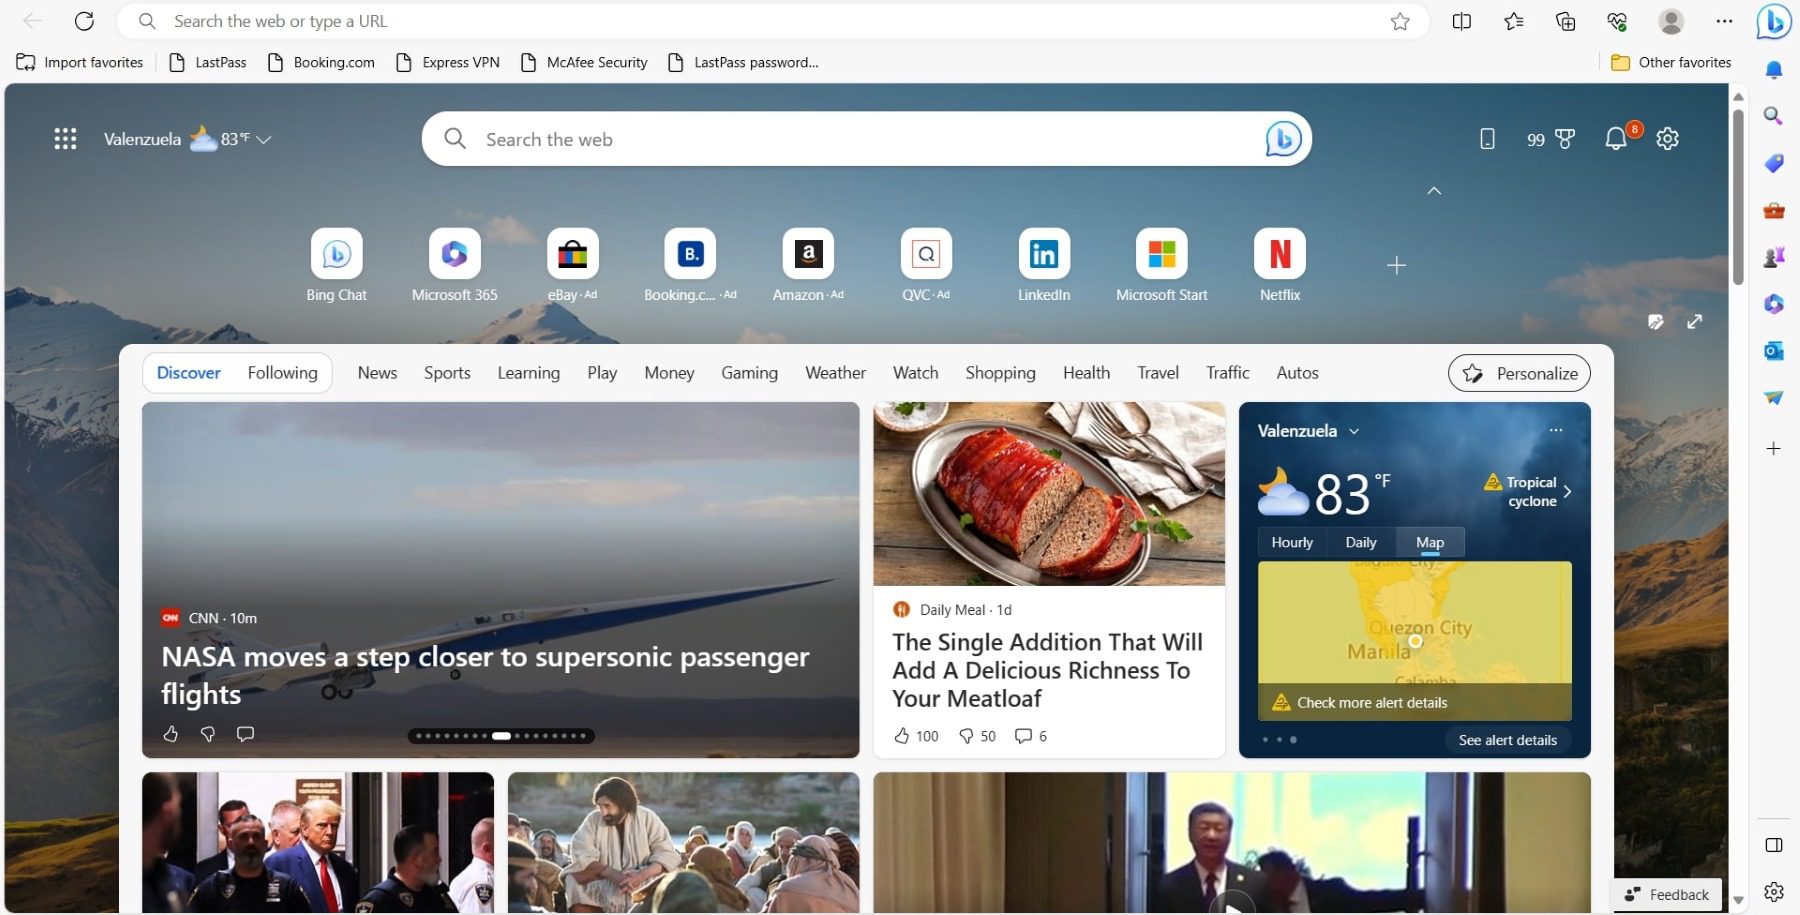Collapse the quick links row
Screen dimensions: 1800x915
[1434, 190]
